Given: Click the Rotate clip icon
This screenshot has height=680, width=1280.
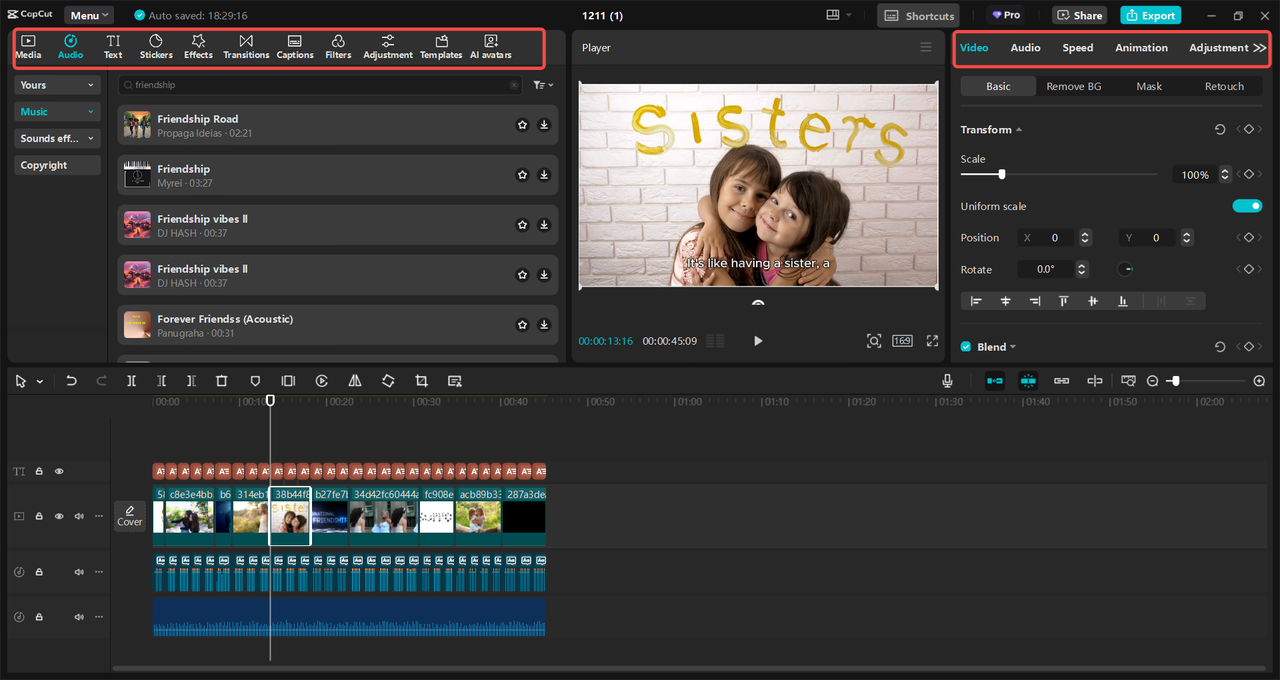Looking at the screenshot, I should tap(388, 381).
